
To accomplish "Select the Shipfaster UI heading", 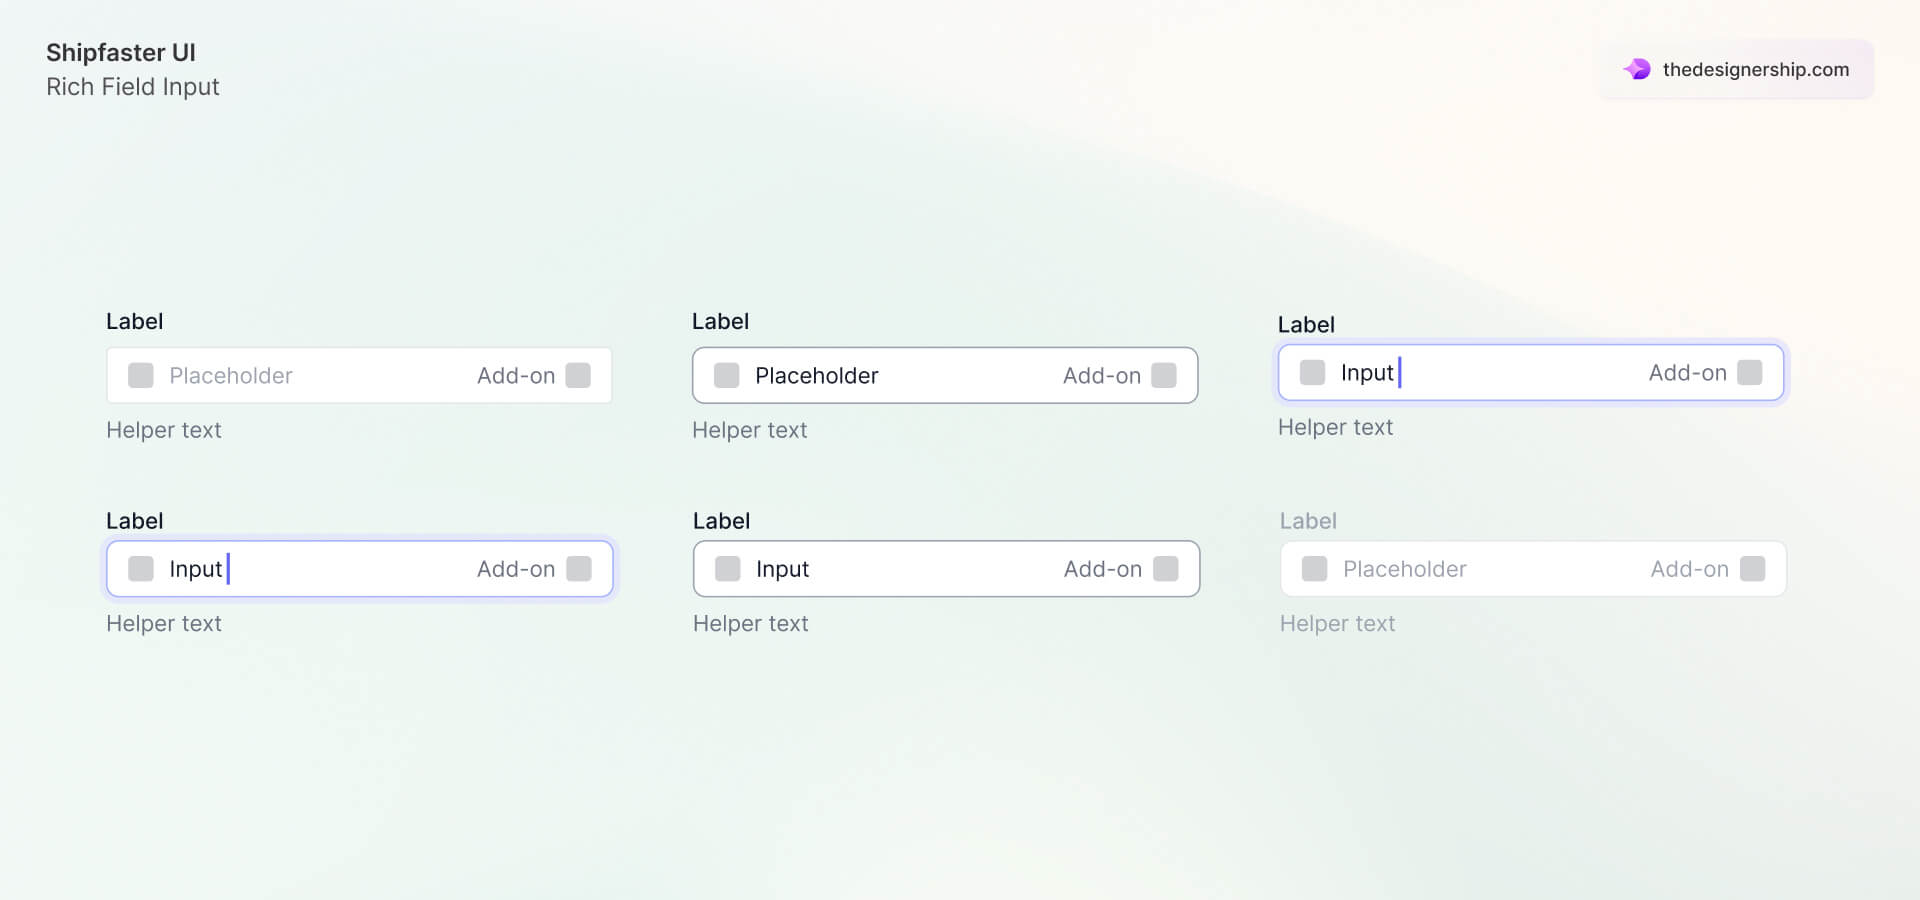I will click(x=121, y=52).
